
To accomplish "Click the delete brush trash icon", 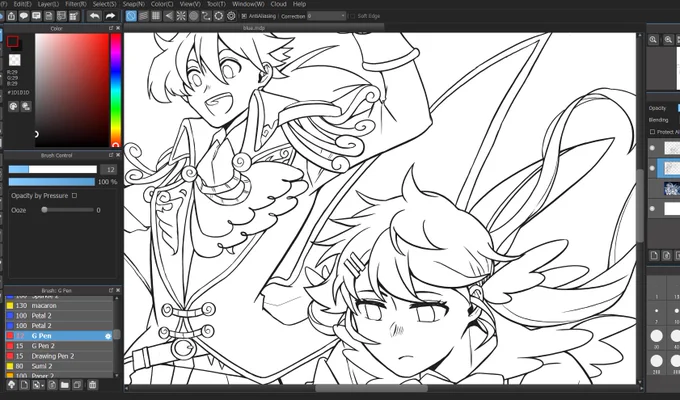I will 92,385.
